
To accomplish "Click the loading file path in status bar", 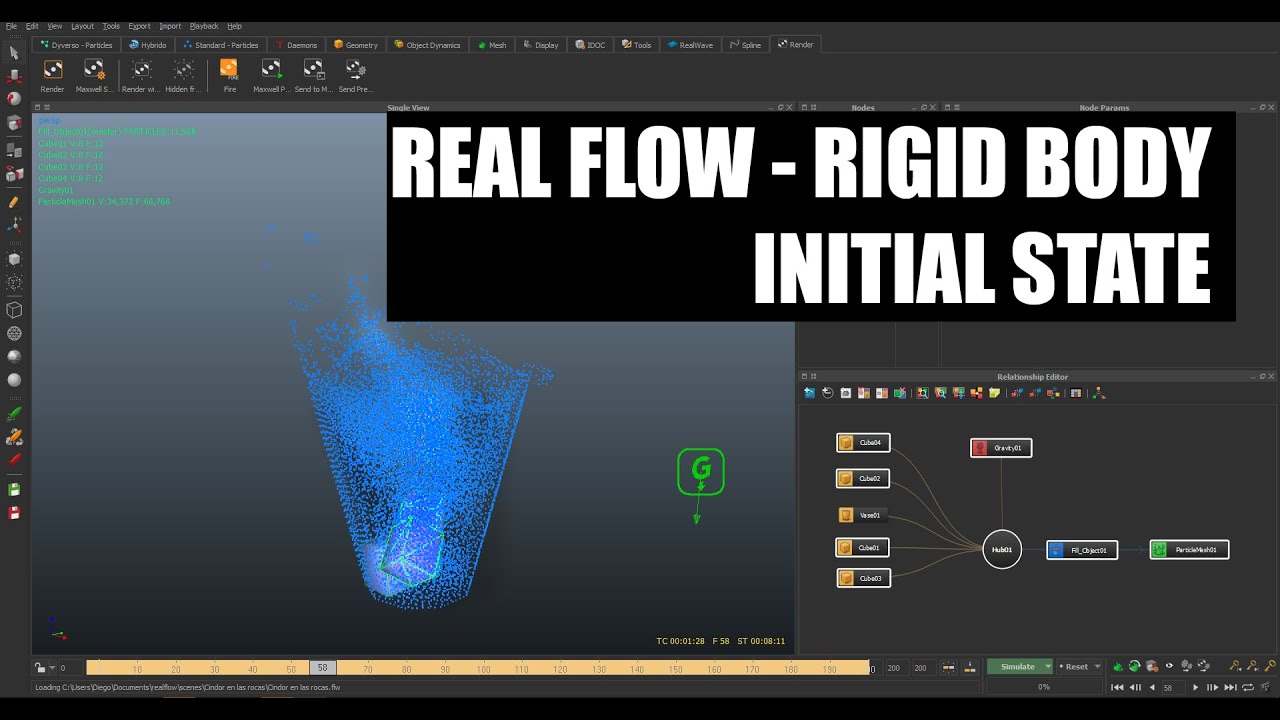I will tap(188, 688).
